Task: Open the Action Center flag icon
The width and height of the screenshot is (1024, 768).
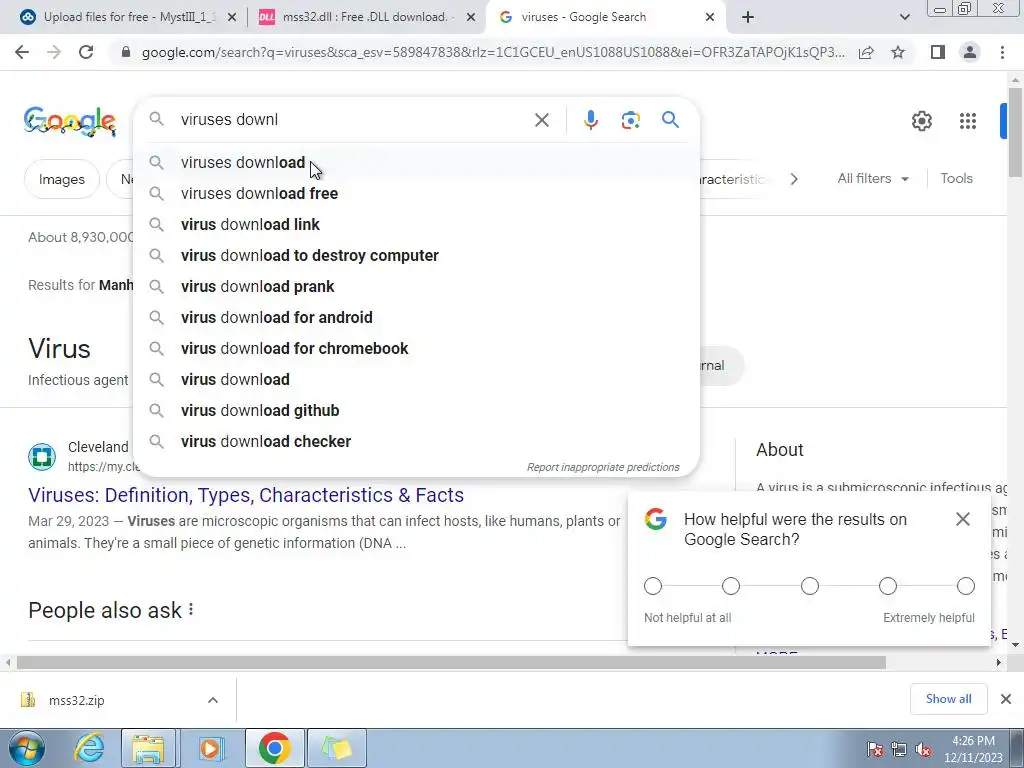Action: coord(875,750)
